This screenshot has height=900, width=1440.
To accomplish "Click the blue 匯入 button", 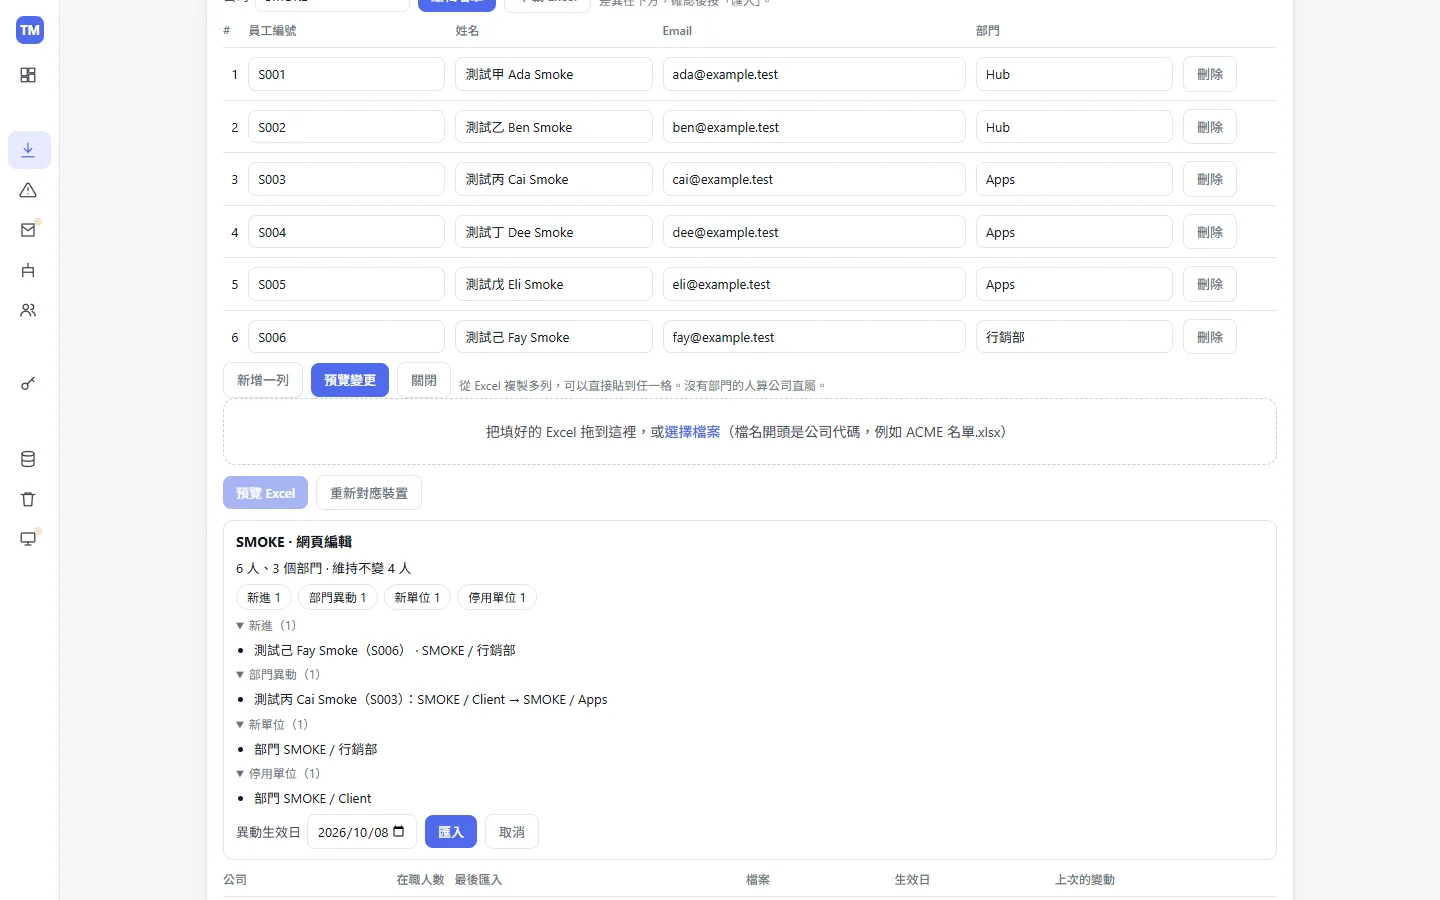I will 451,832.
